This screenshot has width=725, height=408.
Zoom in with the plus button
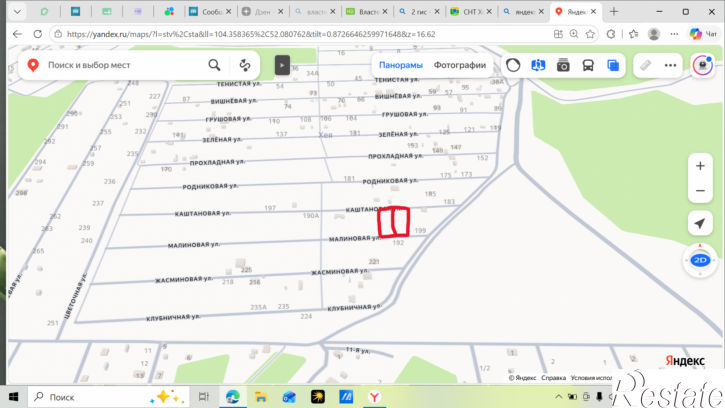click(x=700, y=166)
